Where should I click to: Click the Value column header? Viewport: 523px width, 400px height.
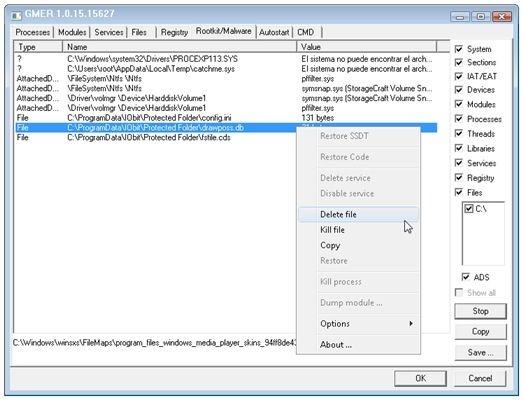pos(366,47)
